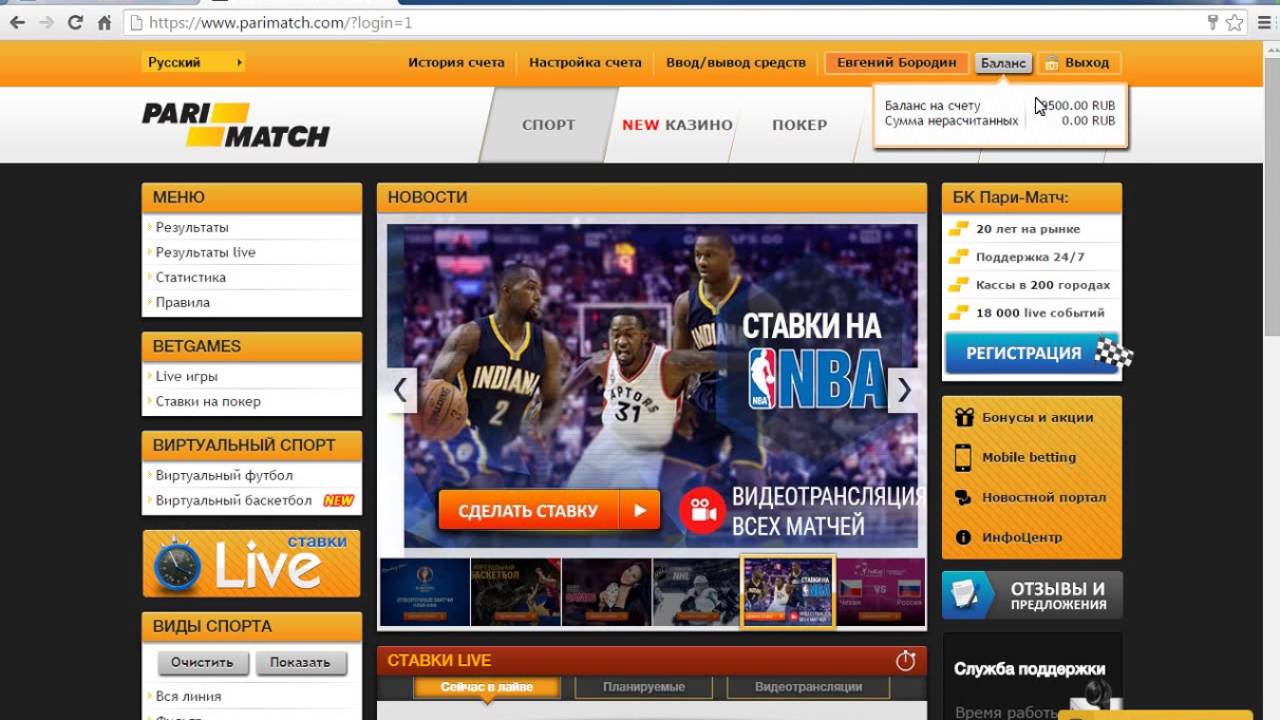Click user name Евгений Бородин

click(x=896, y=62)
